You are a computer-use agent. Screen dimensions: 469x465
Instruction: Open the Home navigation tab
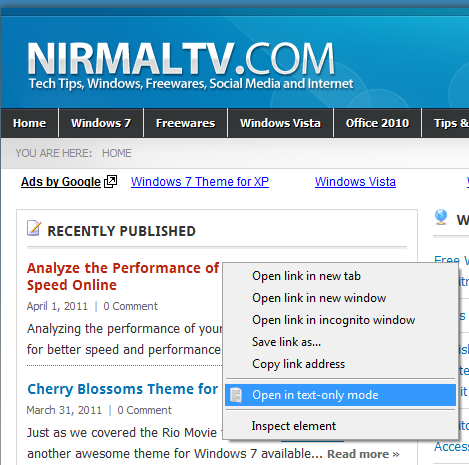(30, 123)
